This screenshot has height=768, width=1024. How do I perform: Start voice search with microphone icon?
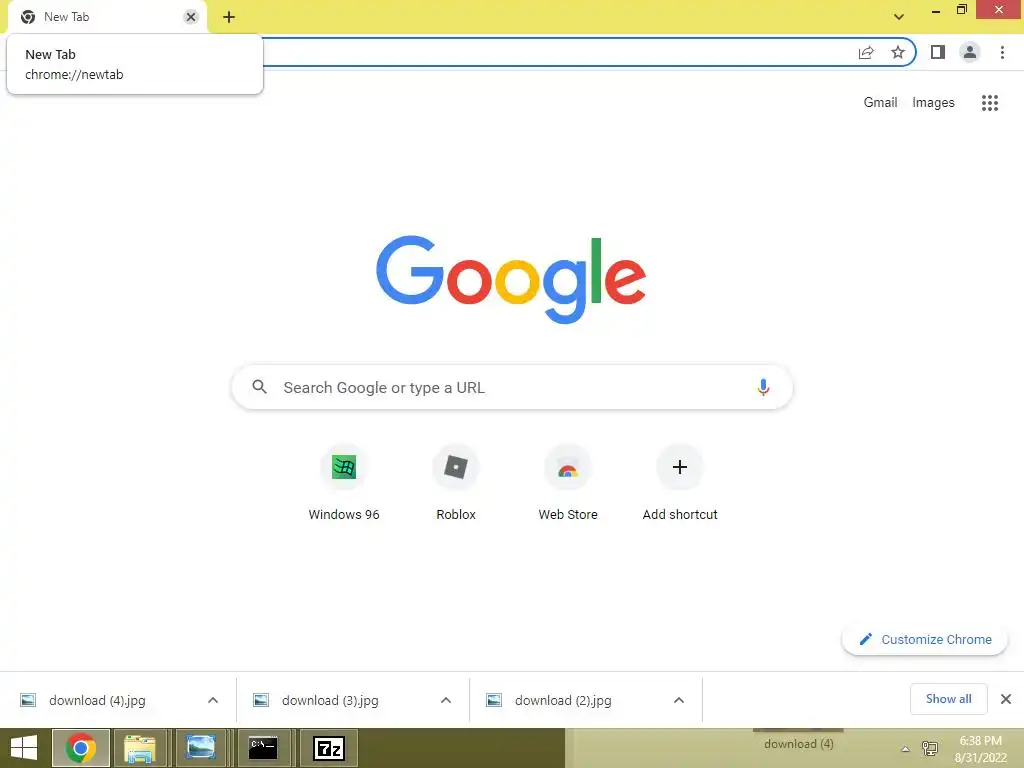pos(763,387)
